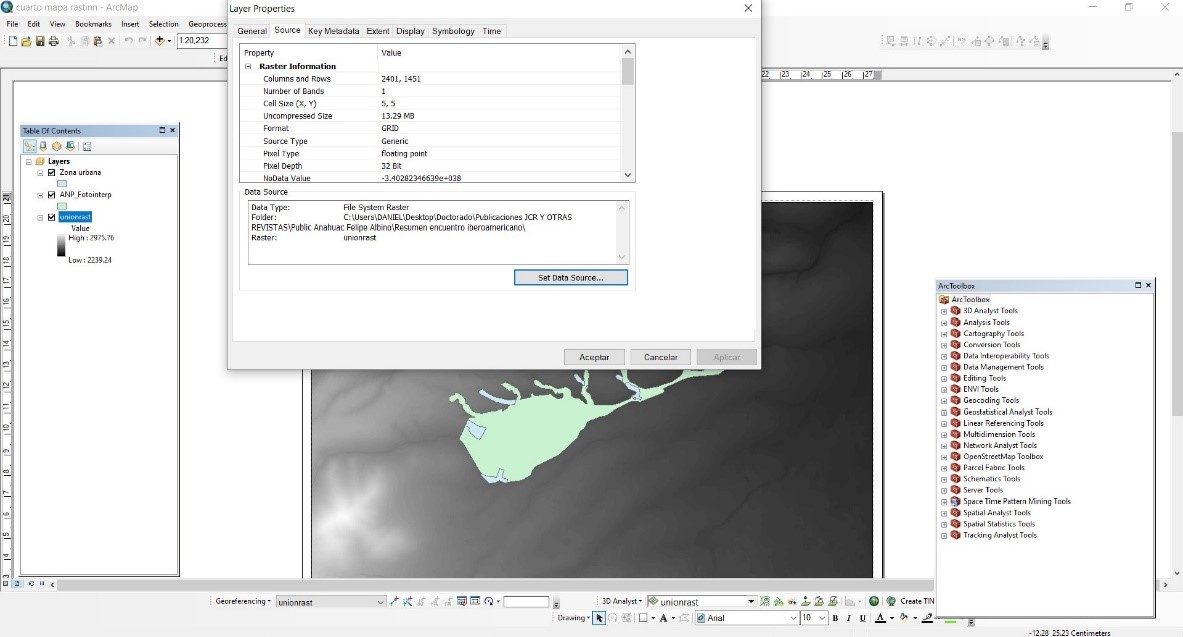Open the Spatial Analyst Tools toolbox icon
This screenshot has height=637, width=1183.
955,513
